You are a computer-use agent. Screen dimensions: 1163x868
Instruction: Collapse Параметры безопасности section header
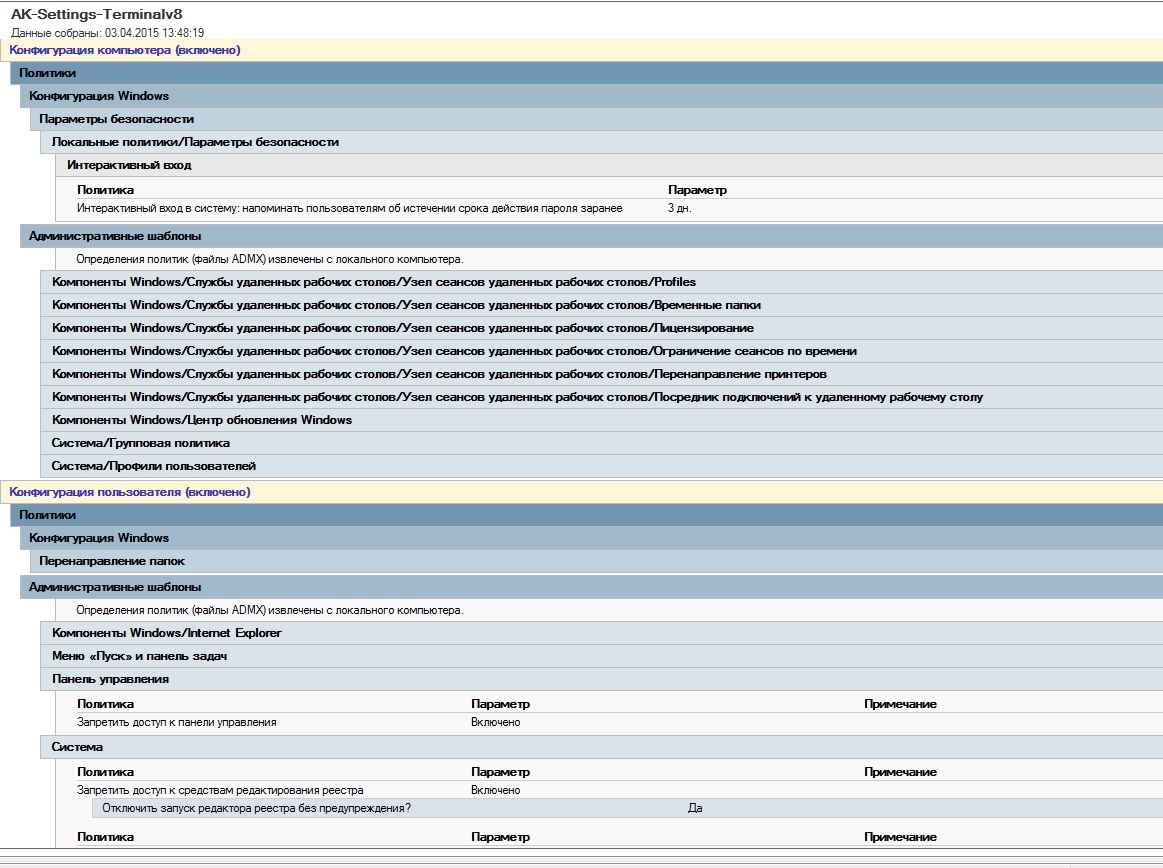tap(116, 119)
